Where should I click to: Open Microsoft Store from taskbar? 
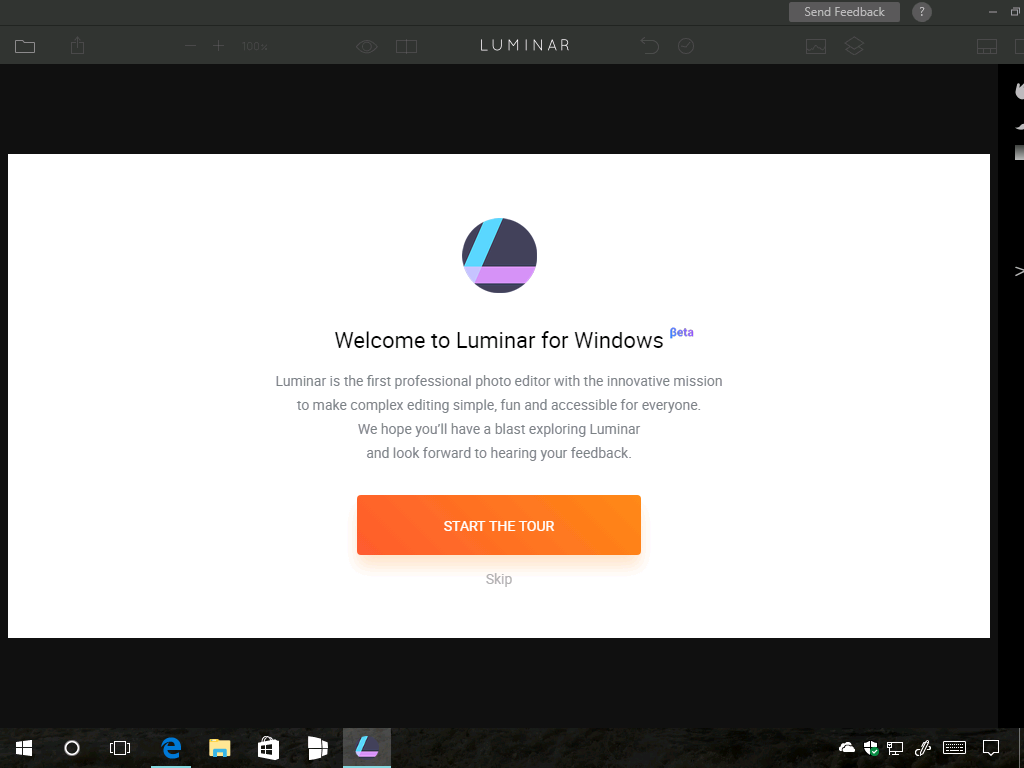[x=268, y=748]
